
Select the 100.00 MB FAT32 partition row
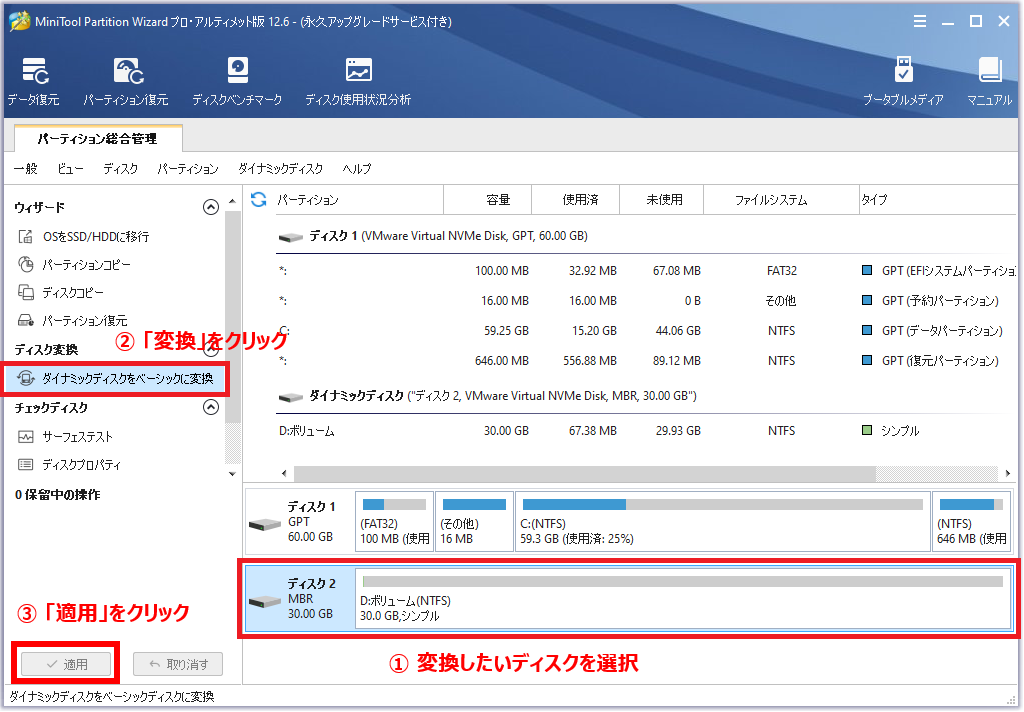pyautogui.click(x=647, y=270)
